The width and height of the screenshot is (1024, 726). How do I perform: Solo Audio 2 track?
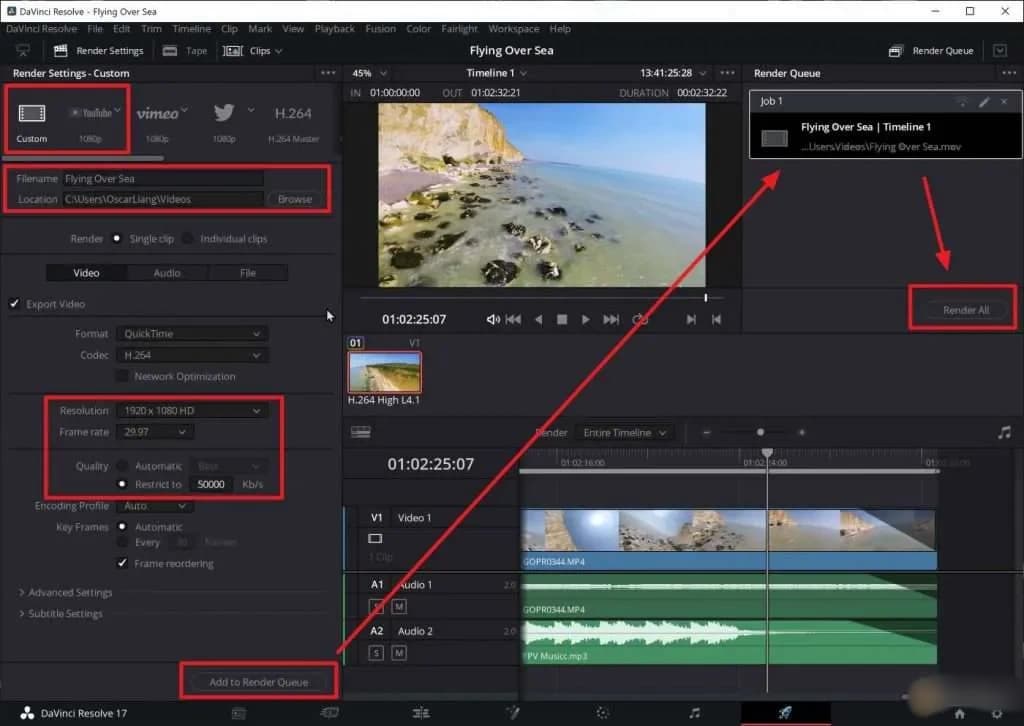[x=376, y=653]
